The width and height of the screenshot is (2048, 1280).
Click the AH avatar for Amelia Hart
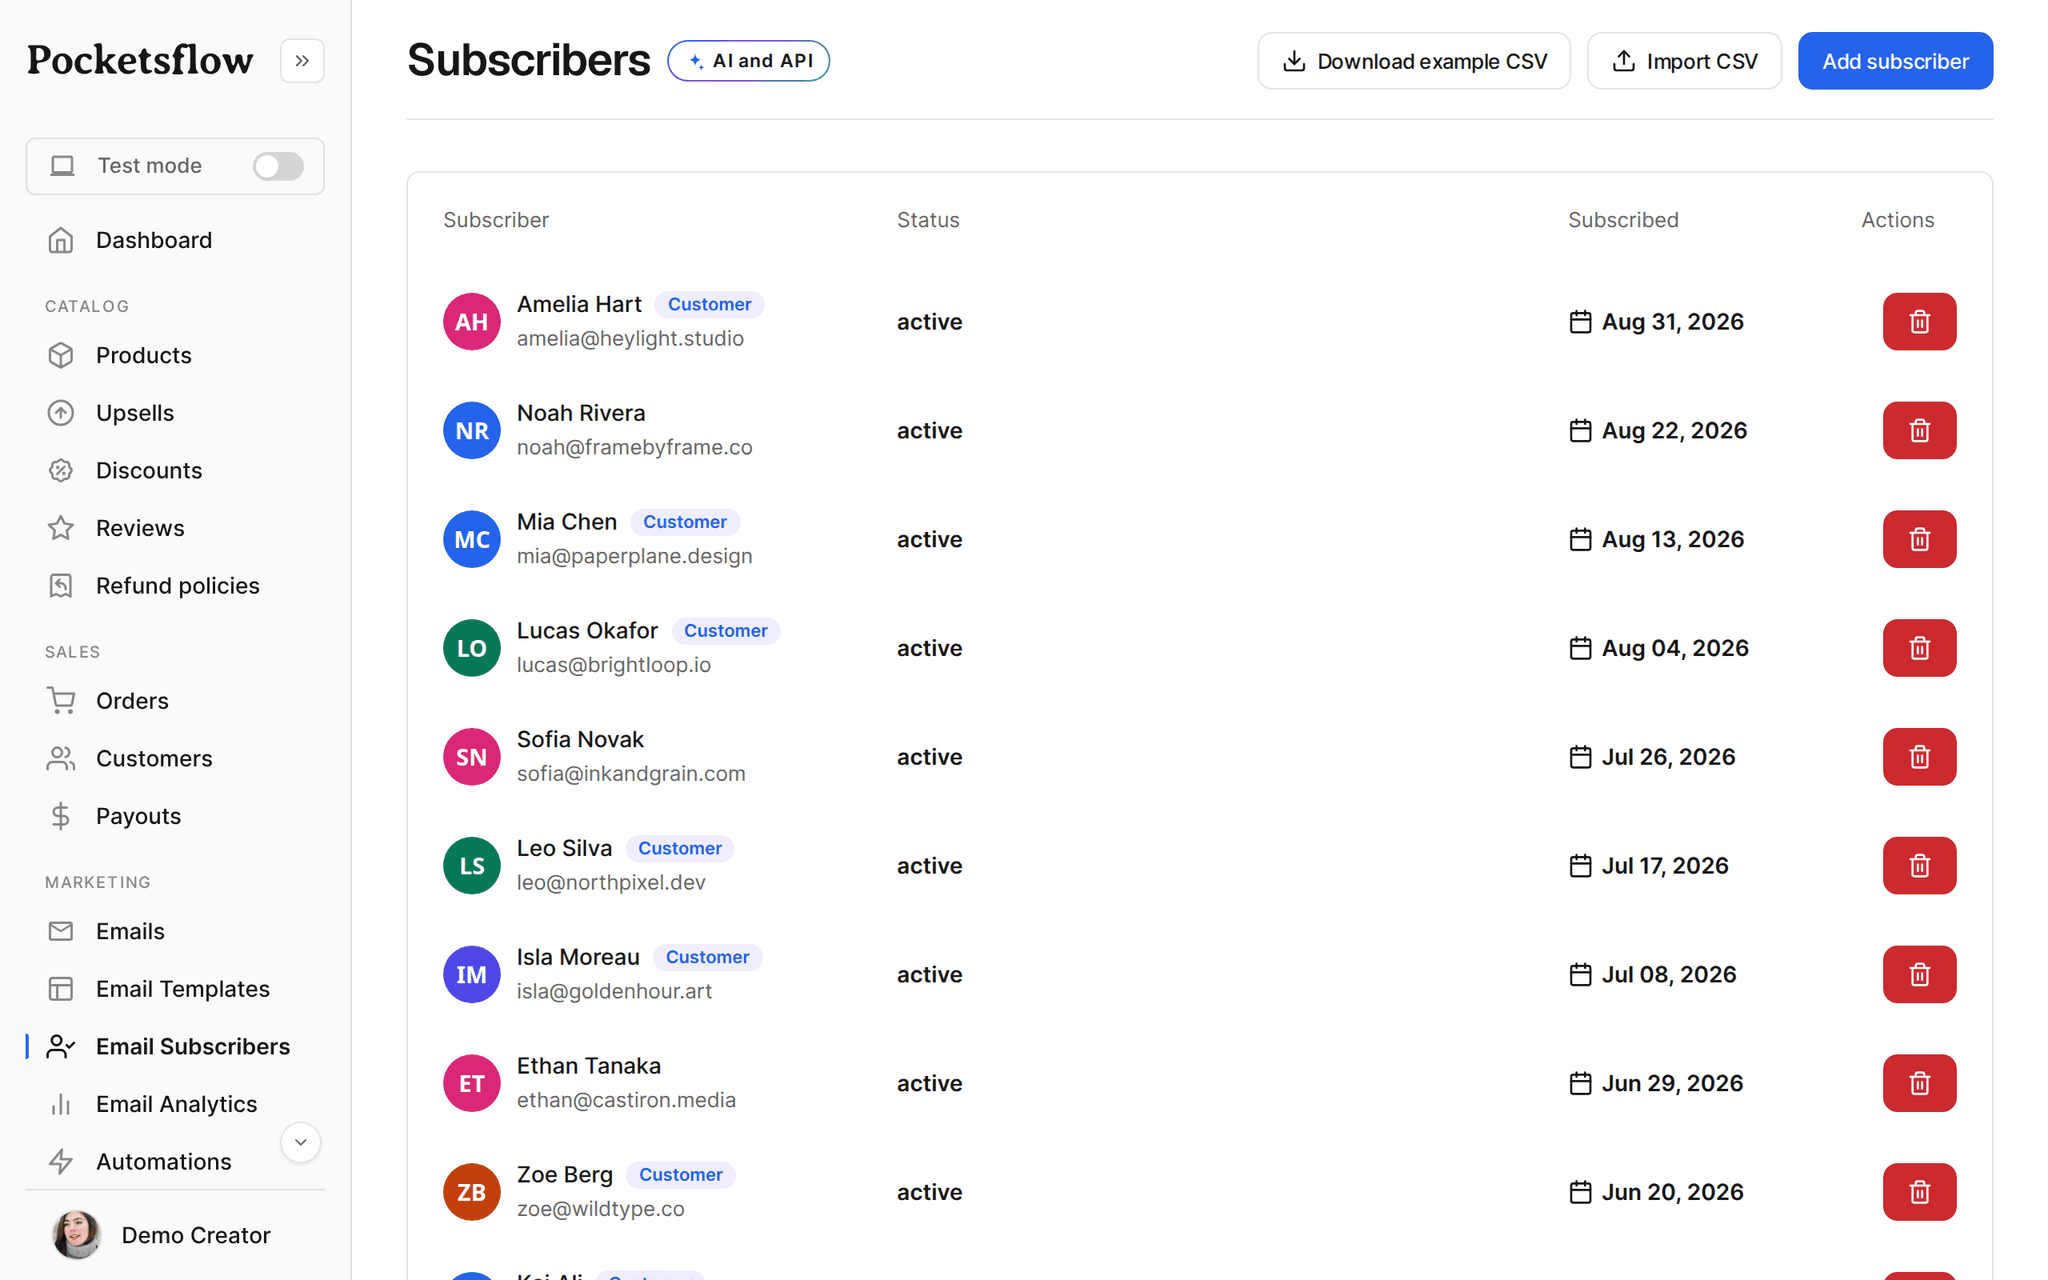click(472, 322)
